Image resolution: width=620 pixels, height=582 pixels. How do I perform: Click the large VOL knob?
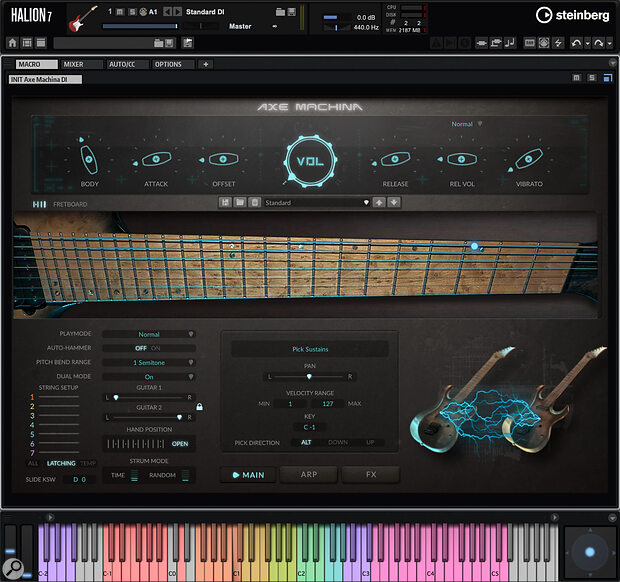(x=310, y=161)
